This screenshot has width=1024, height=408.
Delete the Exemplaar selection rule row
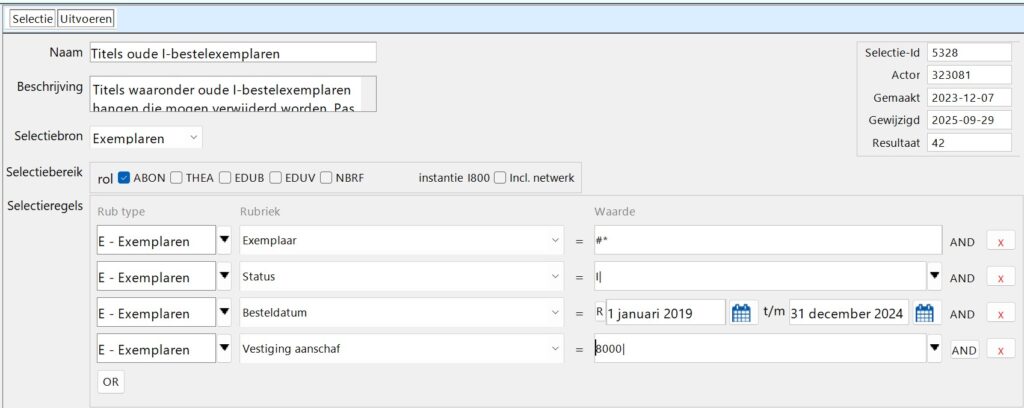1000,241
